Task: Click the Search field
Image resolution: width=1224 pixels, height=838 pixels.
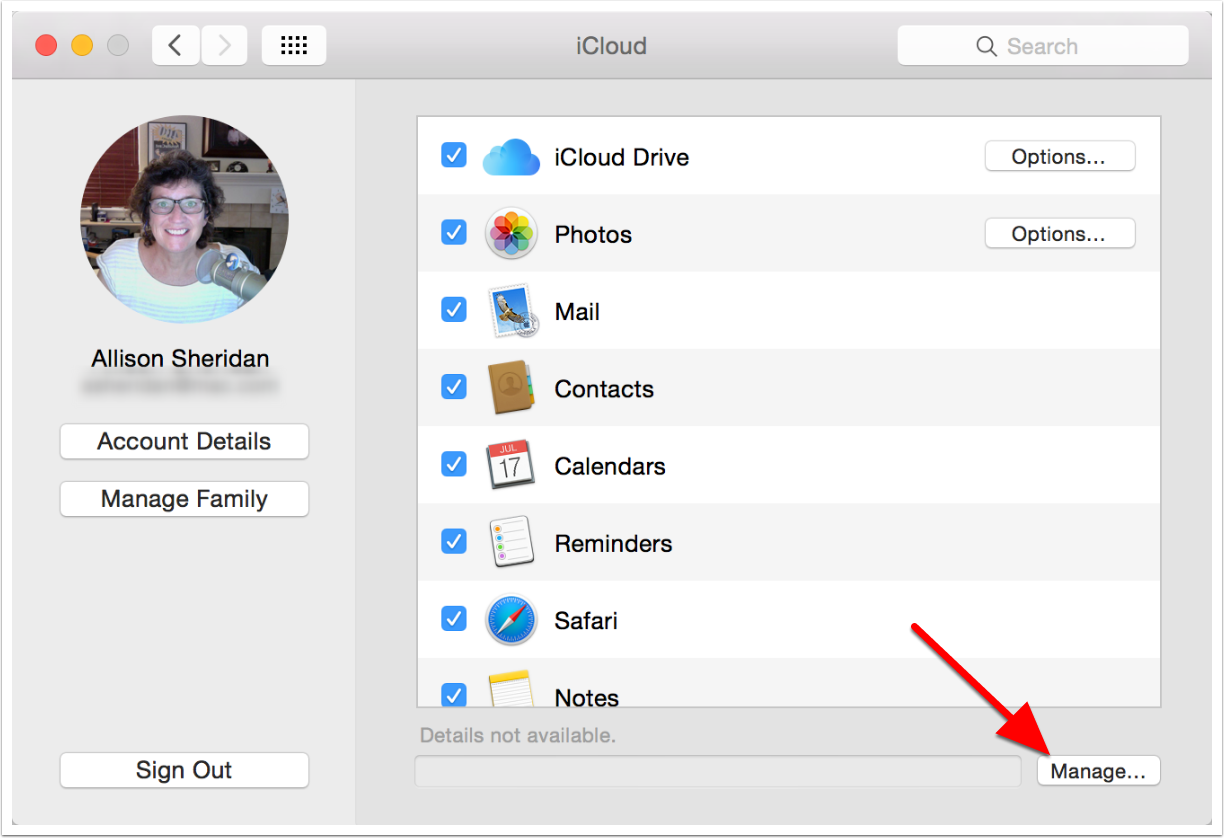Action: 1042,46
